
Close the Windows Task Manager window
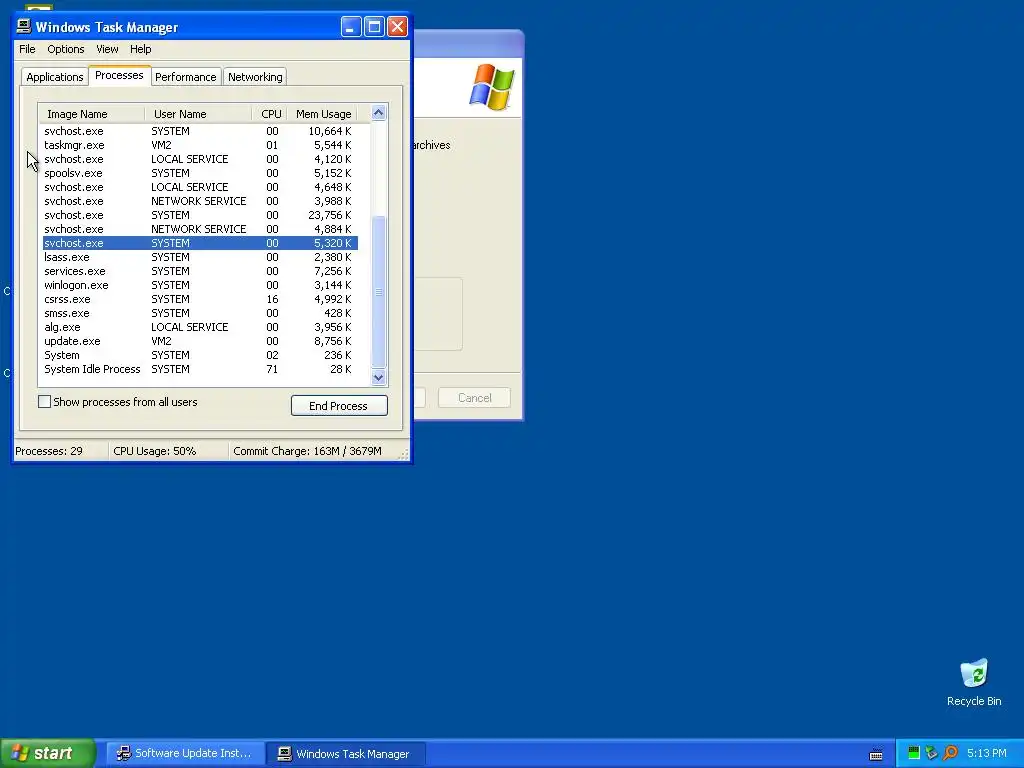tap(398, 27)
